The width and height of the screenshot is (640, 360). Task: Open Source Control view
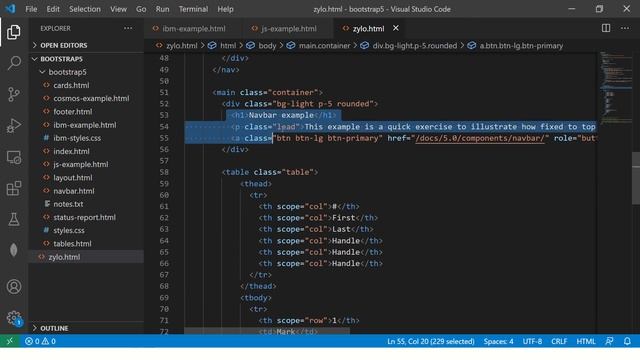click(x=13, y=94)
